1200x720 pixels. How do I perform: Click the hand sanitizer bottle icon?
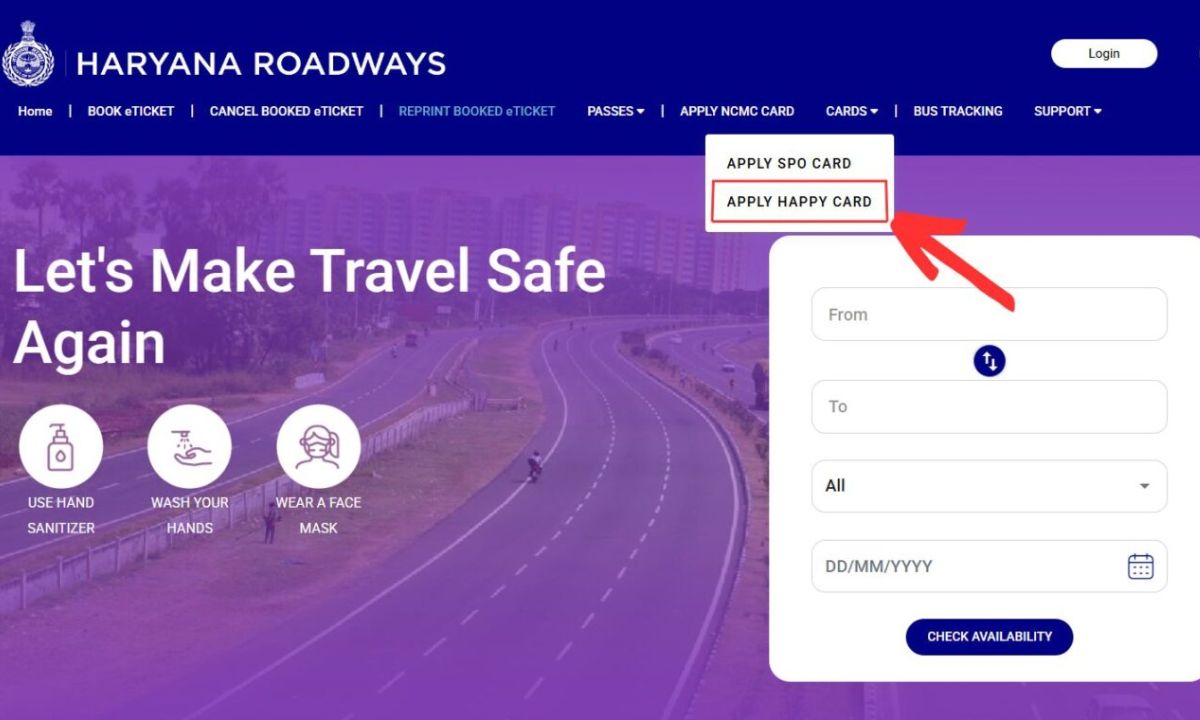(x=61, y=446)
